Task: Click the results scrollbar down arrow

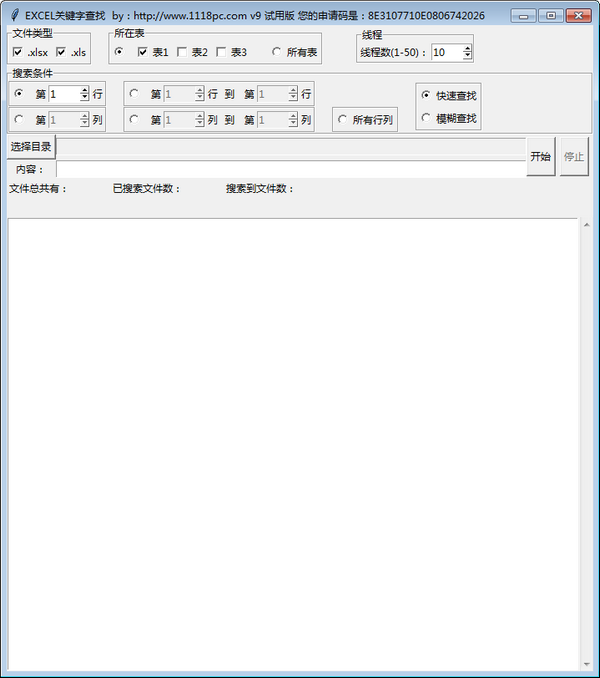Action: click(x=587, y=664)
